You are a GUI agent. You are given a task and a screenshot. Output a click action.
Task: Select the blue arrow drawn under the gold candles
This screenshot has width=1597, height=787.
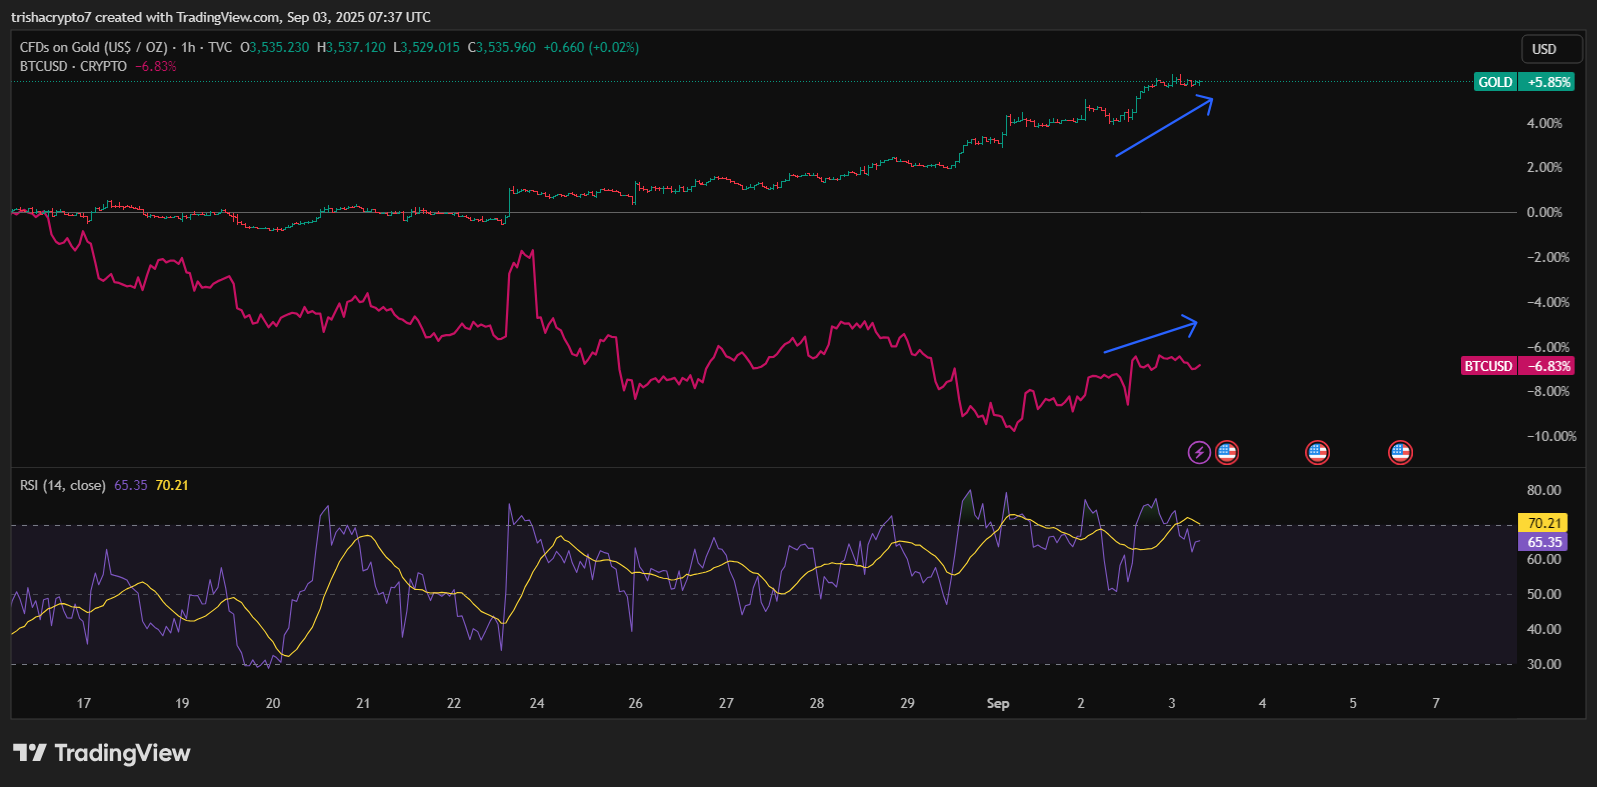pyautogui.click(x=1163, y=127)
